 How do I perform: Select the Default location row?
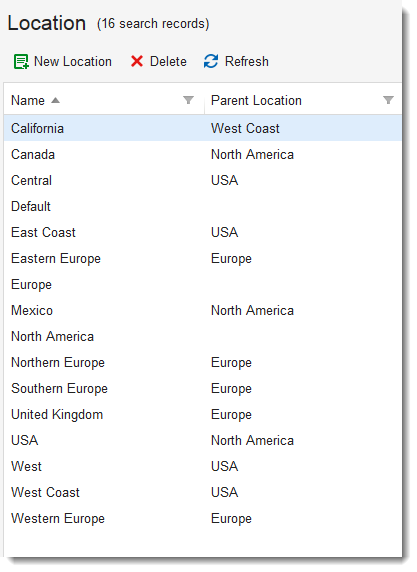pyautogui.click(x=203, y=206)
